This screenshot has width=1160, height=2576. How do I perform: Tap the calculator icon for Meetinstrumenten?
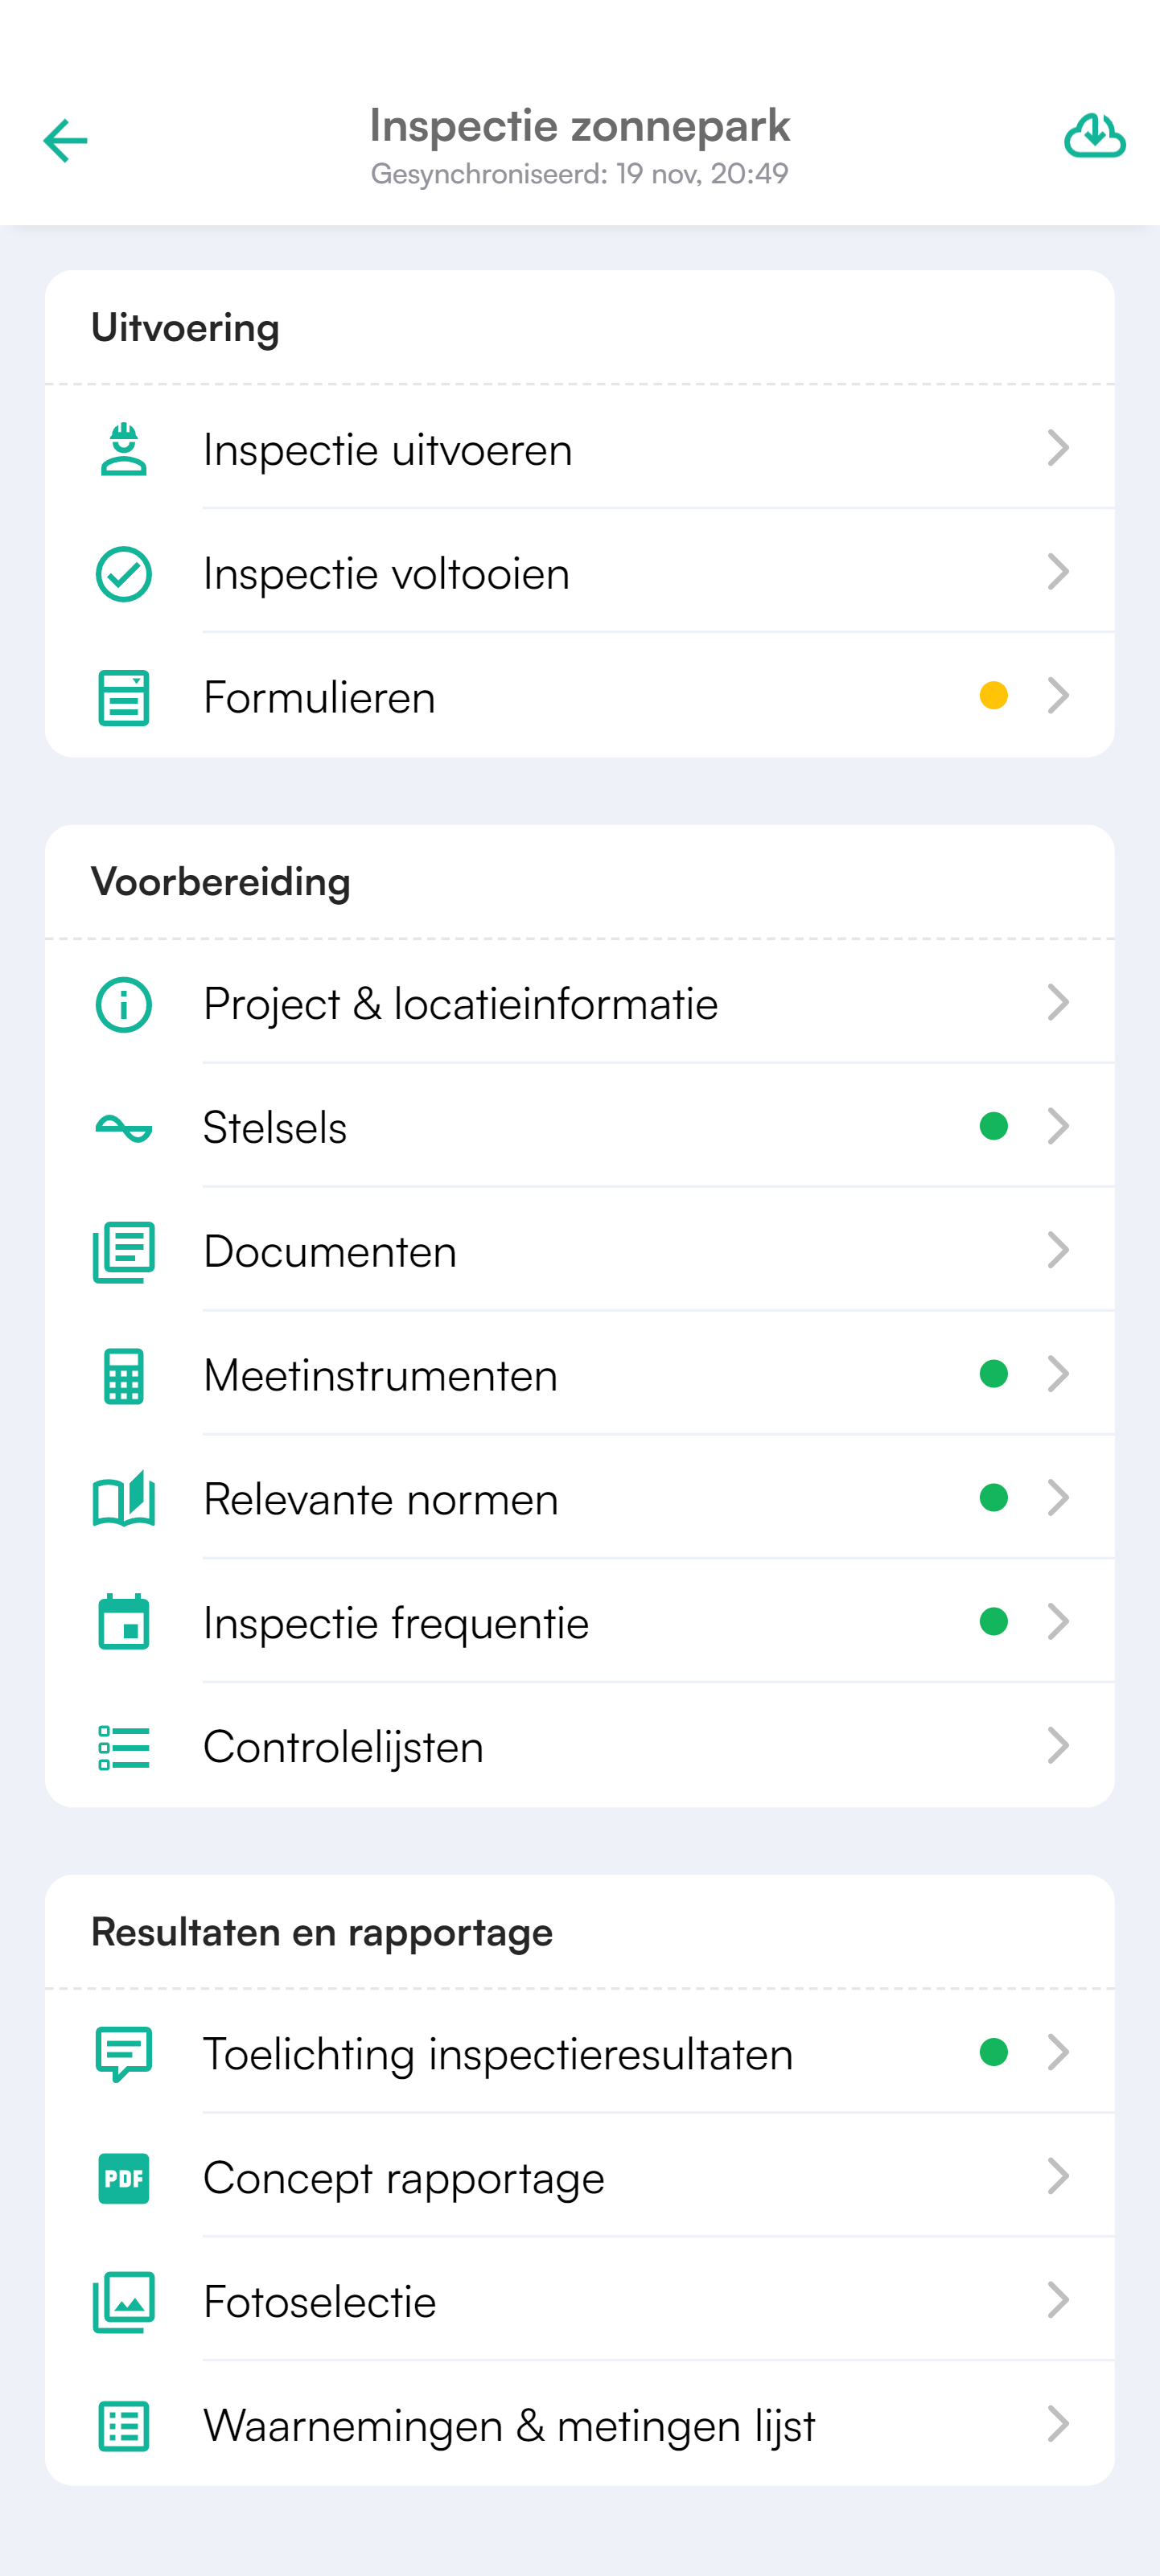point(124,1376)
